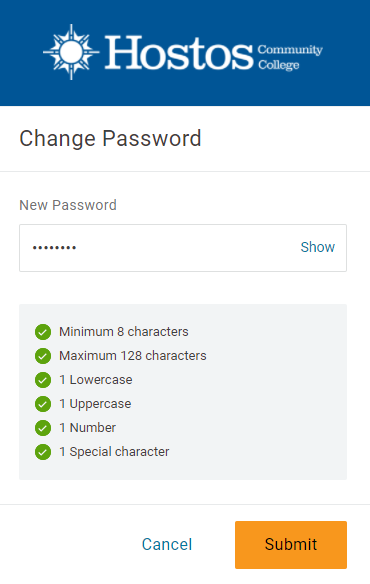The height and width of the screenshot is (584, 370).
Task: Click the green check beside Maximum 128 characters
Action: click(43, 356)
